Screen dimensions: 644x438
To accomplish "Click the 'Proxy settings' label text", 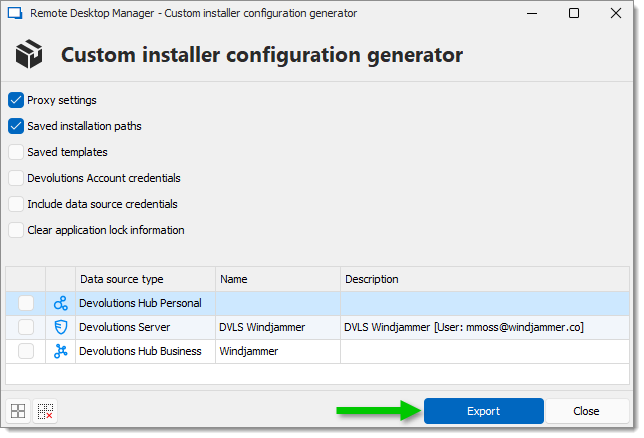I will coord(62,100).
